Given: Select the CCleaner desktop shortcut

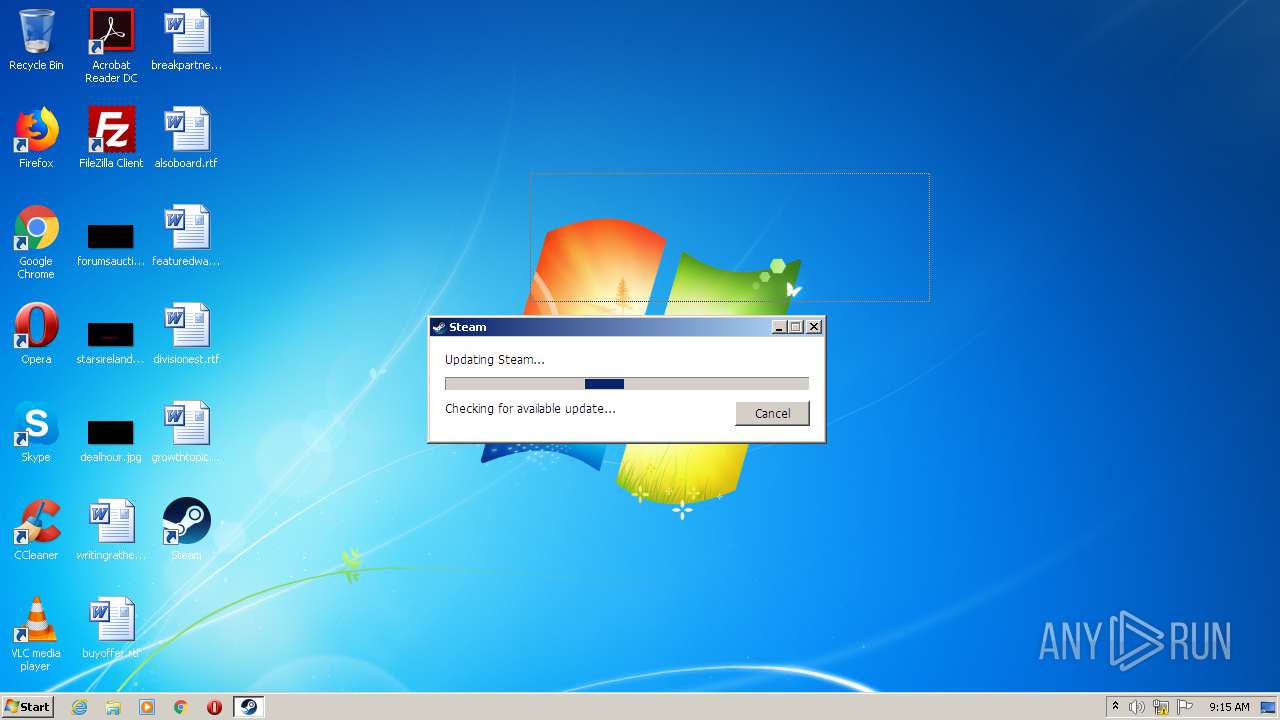Looking at the screenshot, I should [x=36, y=530].
